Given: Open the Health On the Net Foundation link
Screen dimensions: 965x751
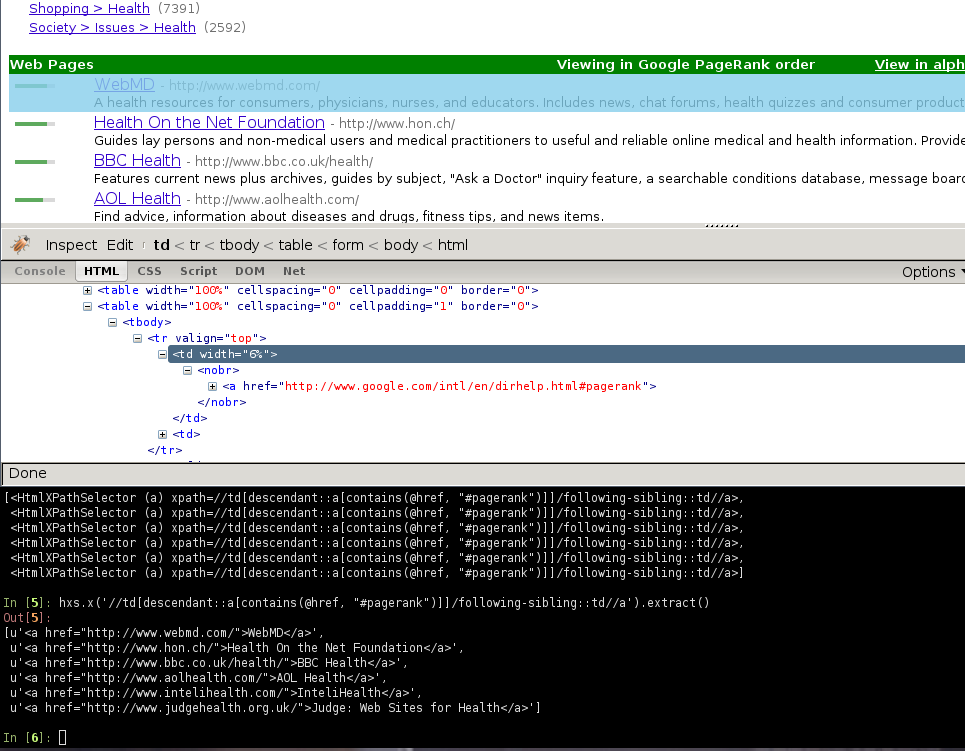Looking at the screenshot, I should [x=209, y=123].
